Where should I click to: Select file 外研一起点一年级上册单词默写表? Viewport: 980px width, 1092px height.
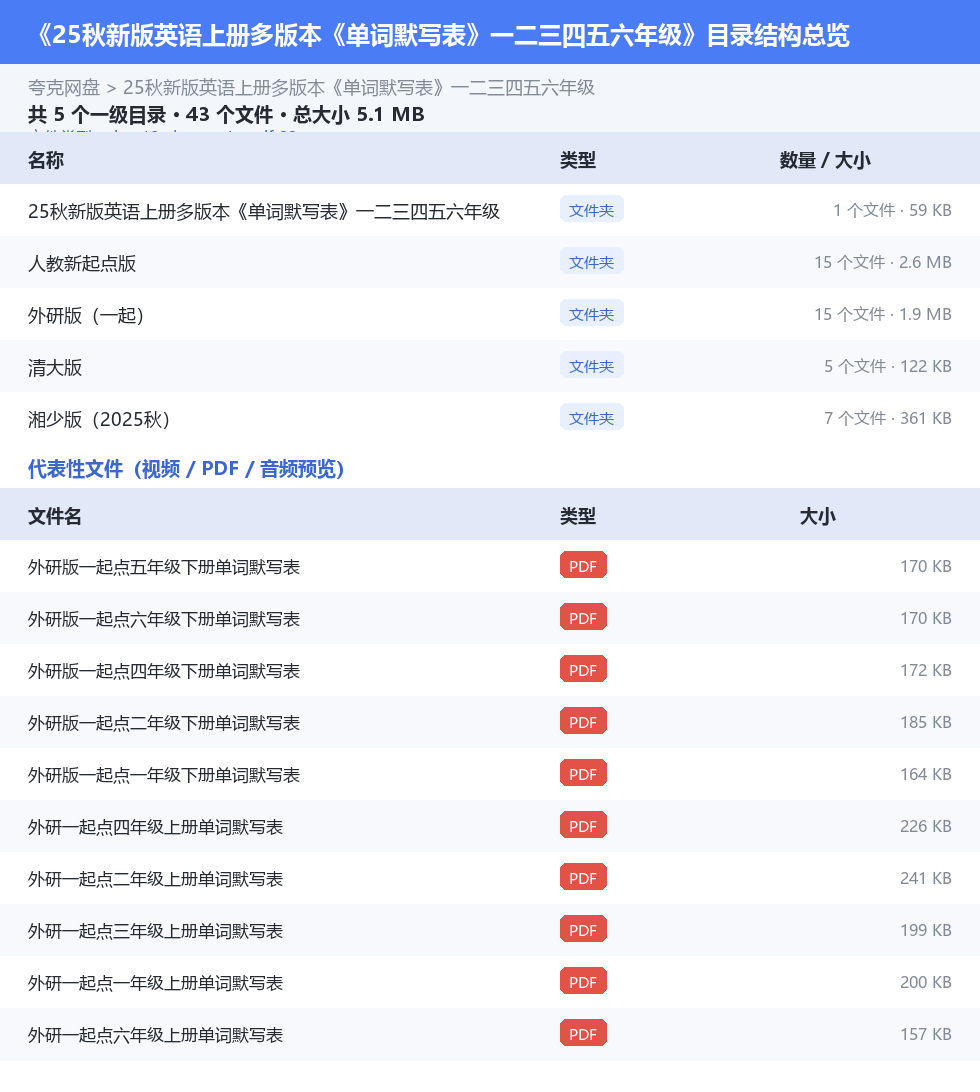point(490,983)
